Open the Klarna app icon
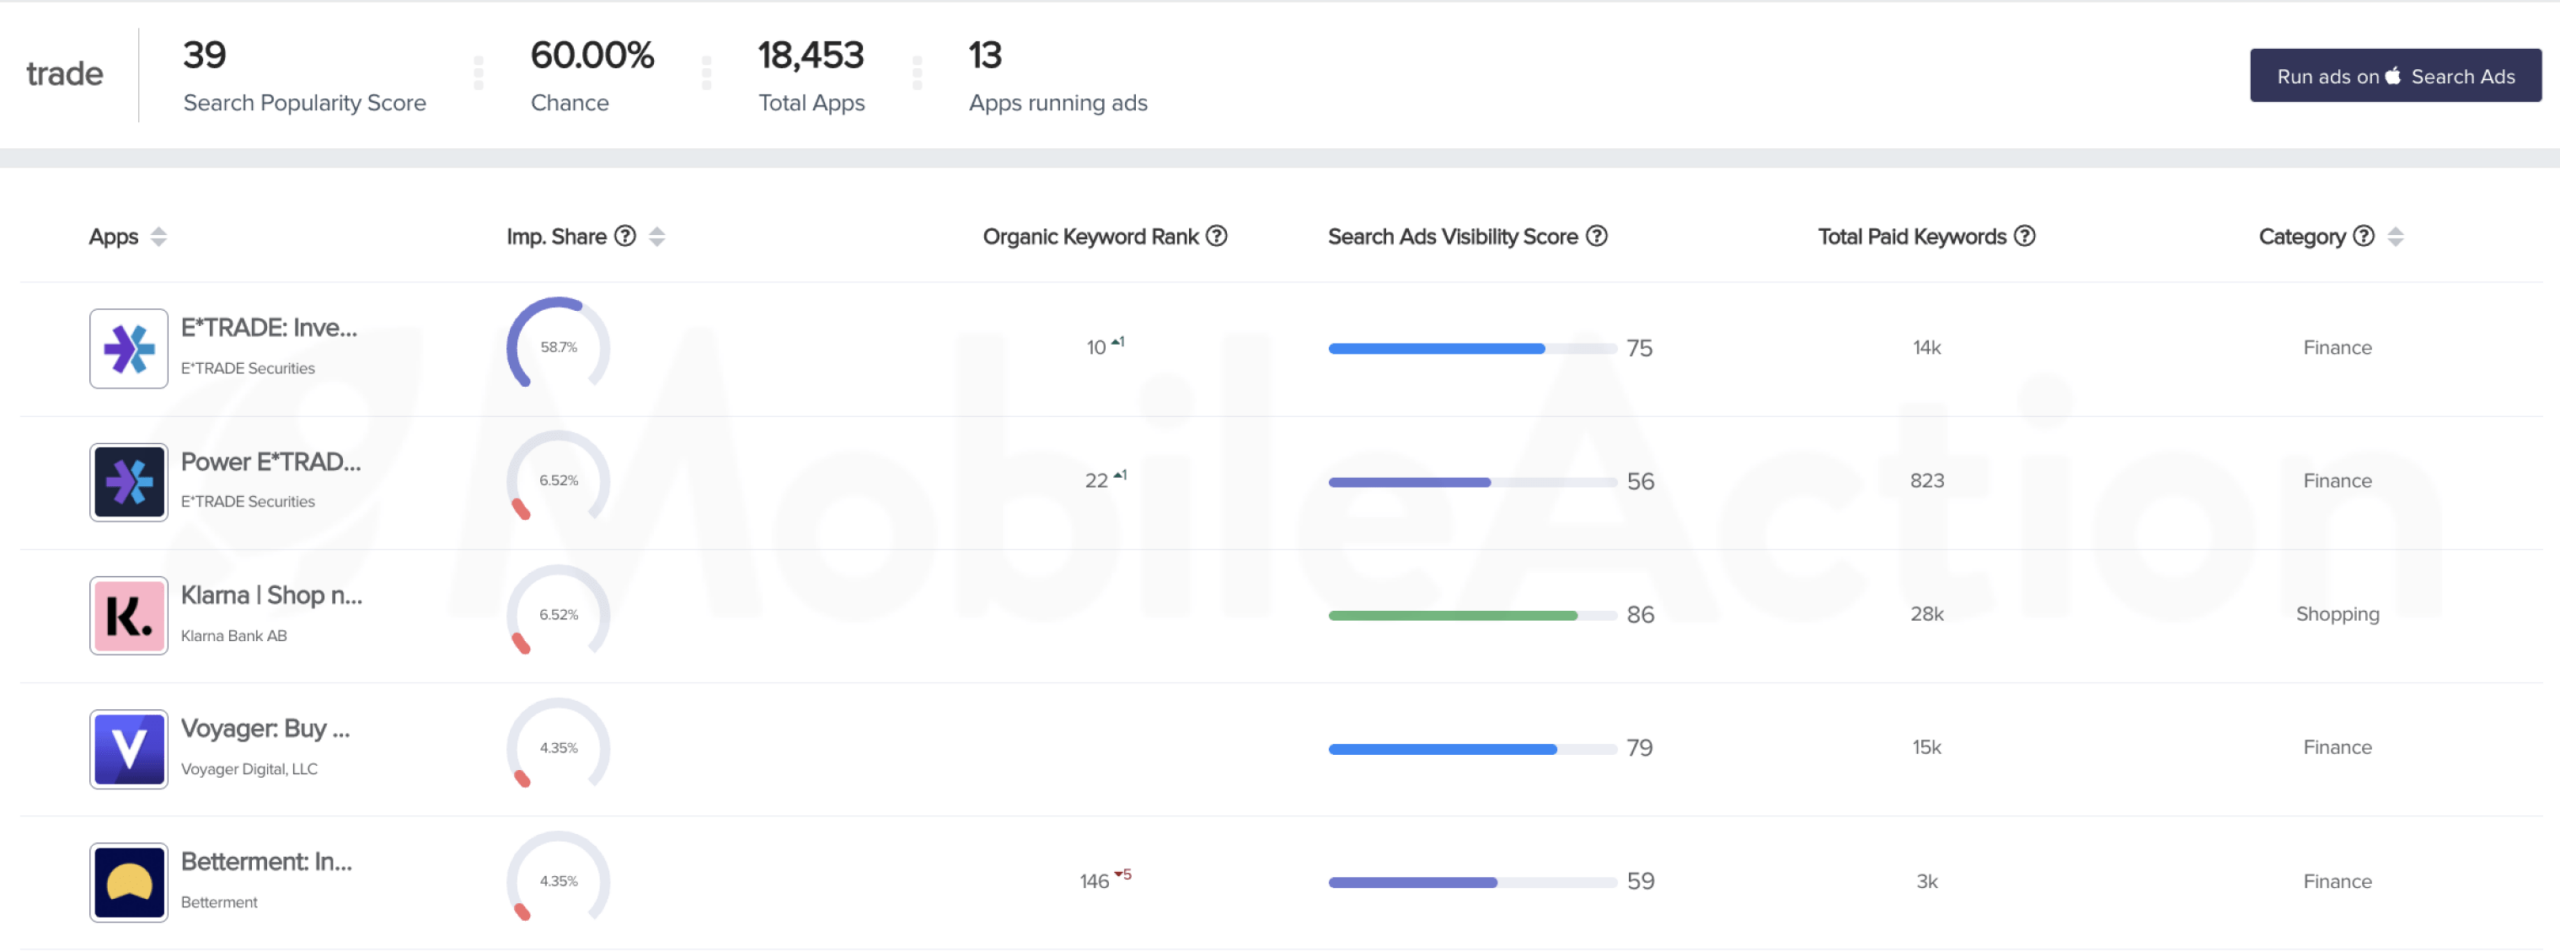The width and height of the screenshot is (2560, 952). point(129,615)
